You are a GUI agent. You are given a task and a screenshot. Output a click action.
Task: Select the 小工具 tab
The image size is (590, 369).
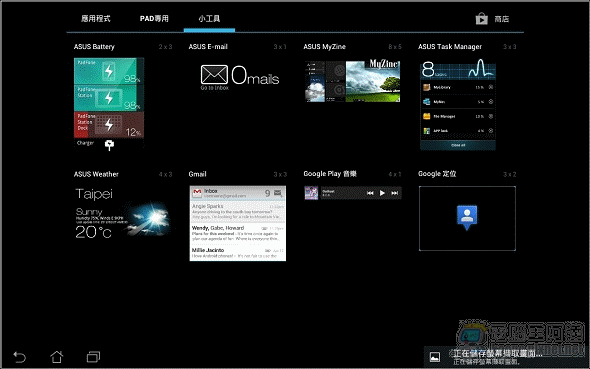pos(209,18)
